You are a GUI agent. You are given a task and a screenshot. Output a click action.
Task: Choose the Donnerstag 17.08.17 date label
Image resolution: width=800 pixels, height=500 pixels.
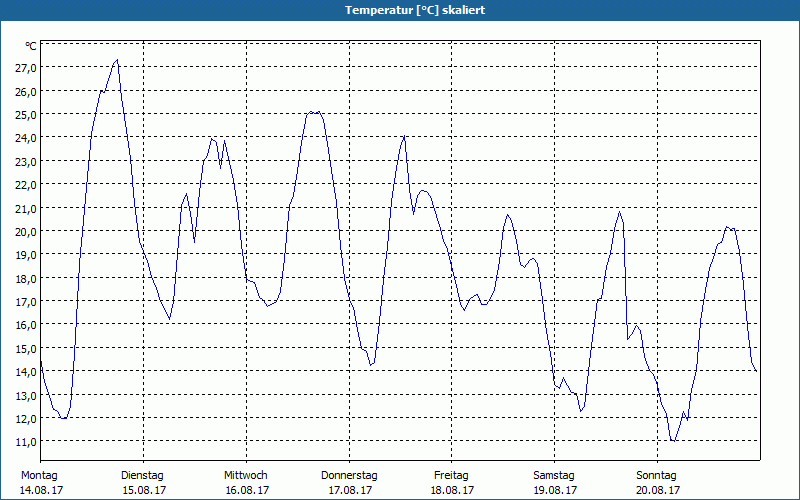coord(349,483)
